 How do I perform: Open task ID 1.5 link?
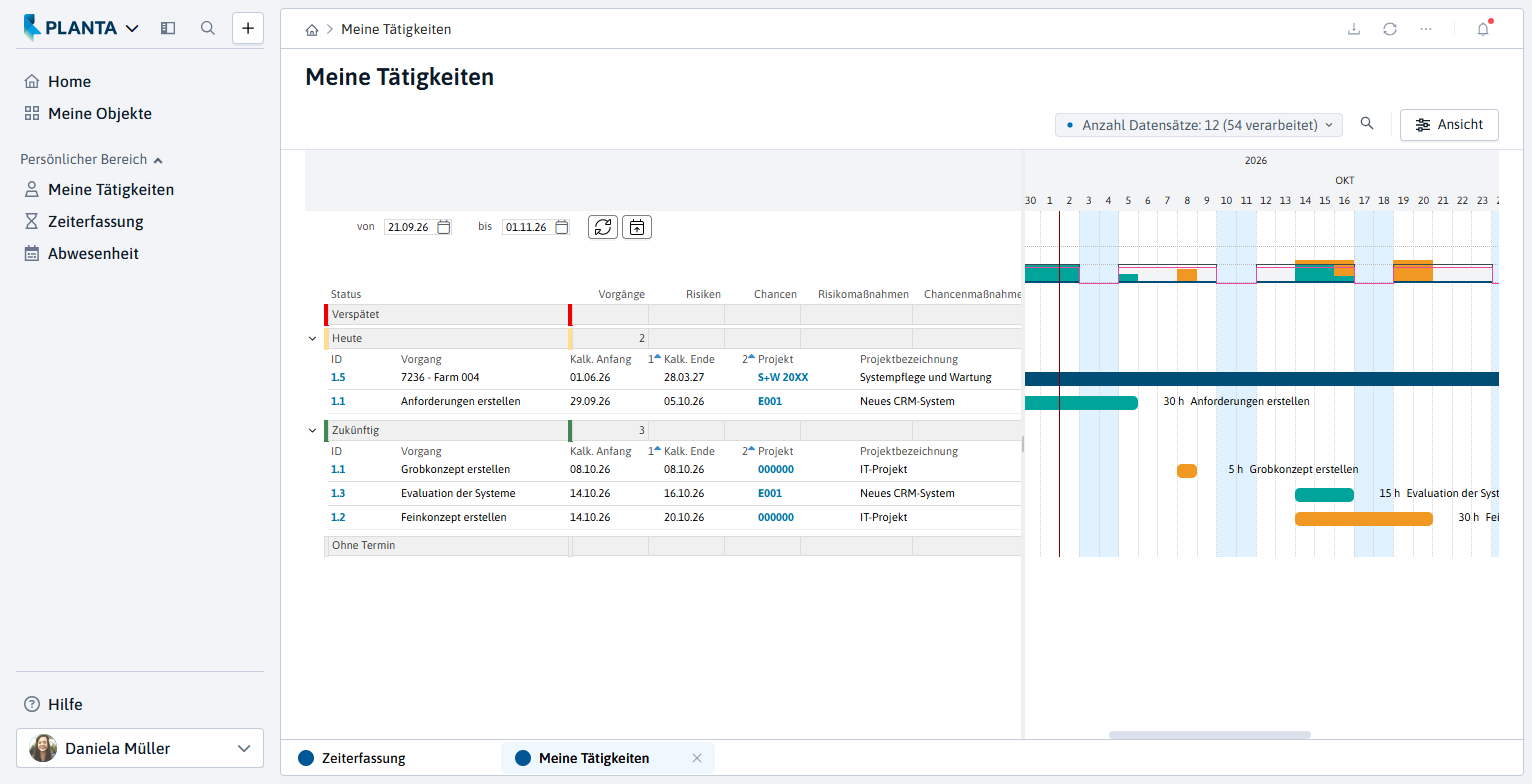pos(338,378)
